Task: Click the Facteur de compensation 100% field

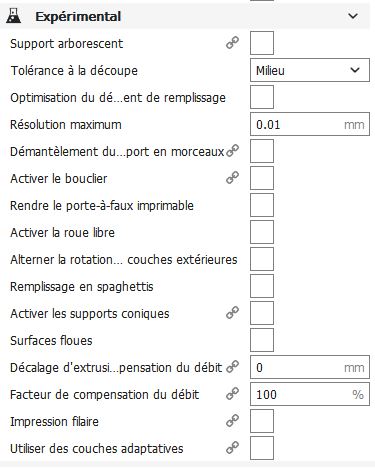Action: (x=310, y=394)
